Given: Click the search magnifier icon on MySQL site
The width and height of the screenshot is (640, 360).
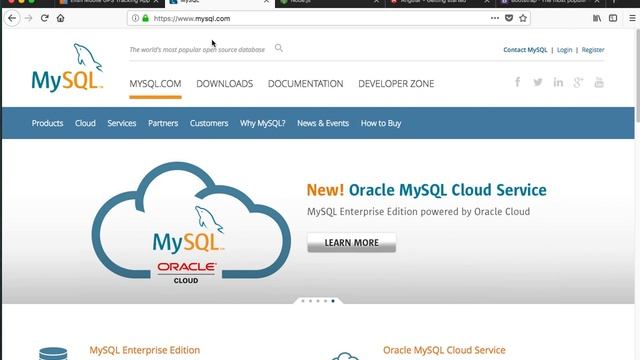Looking at the screenshot, I should 279,48.
